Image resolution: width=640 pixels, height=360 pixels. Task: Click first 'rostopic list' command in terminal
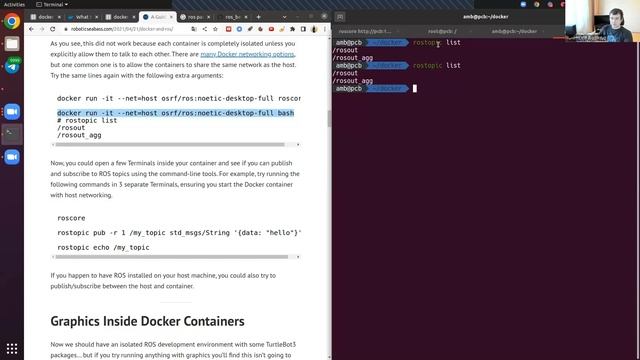436,42
